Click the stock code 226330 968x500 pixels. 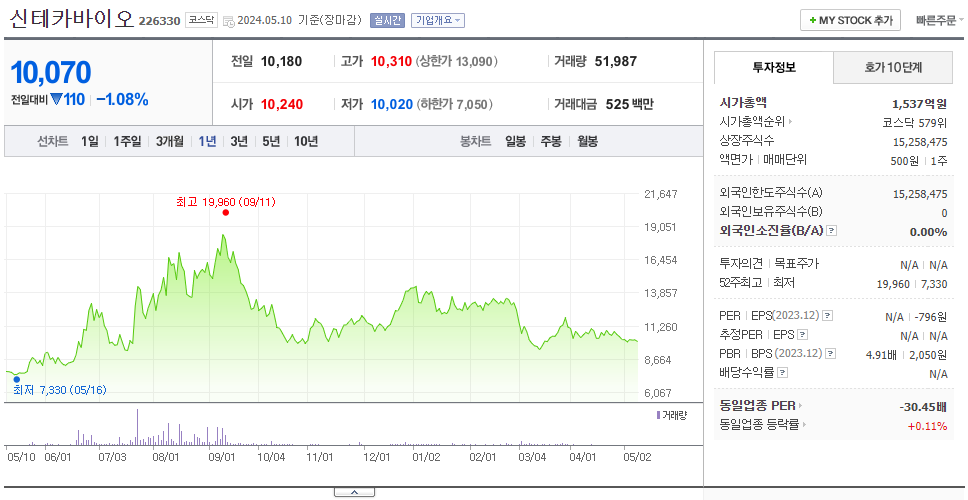point(159,22)
